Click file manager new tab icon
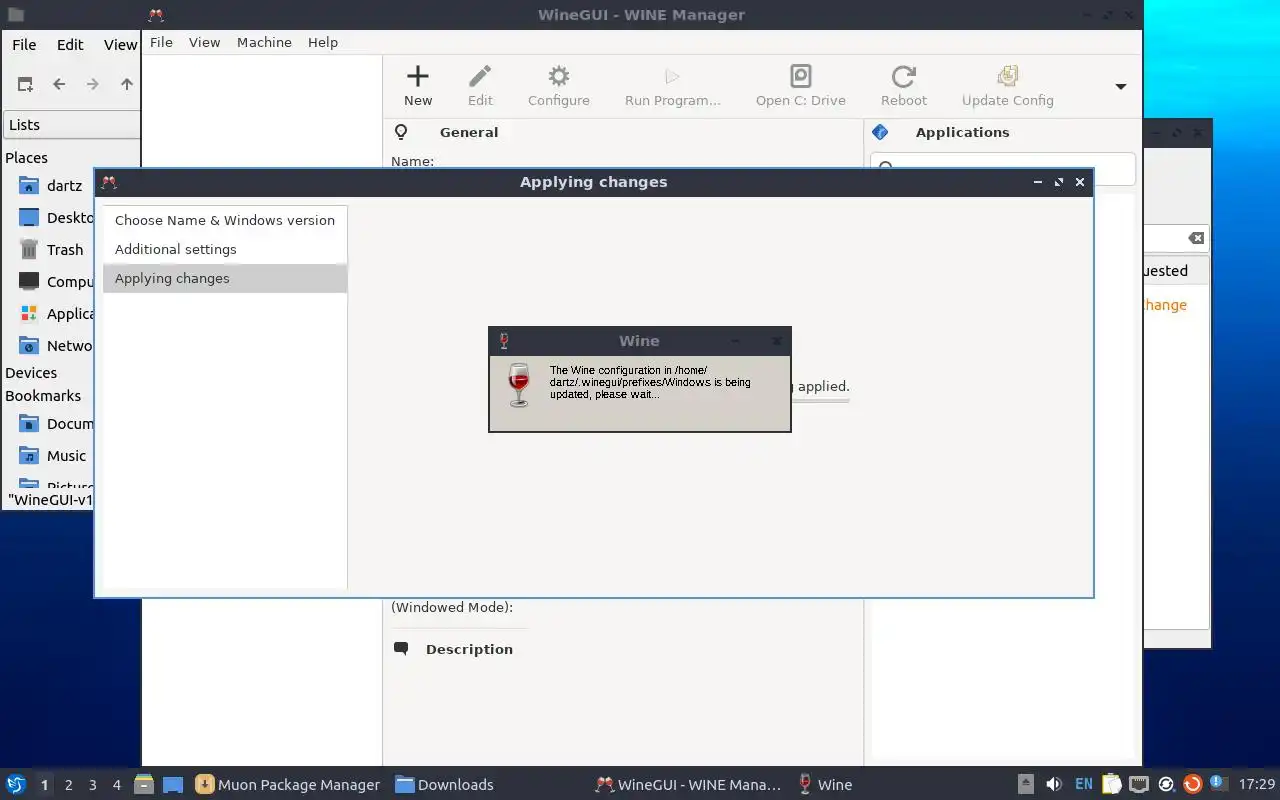Image resolution: width=1280 pixels, height=800 pixels. pos(25,84)
